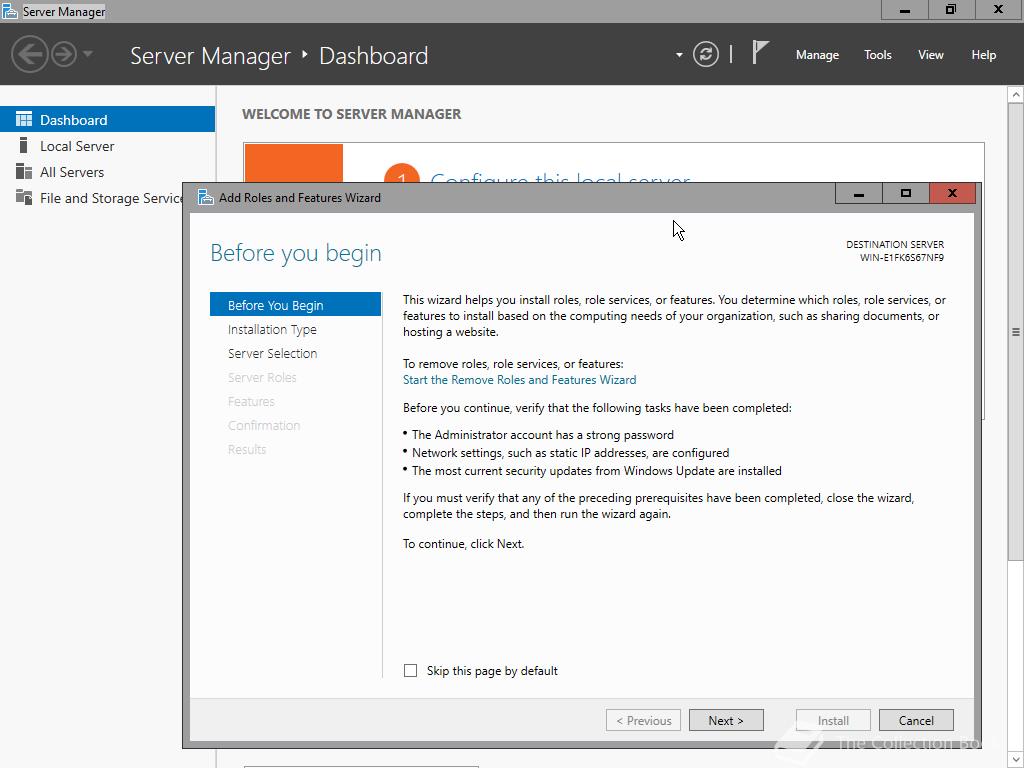1024x768 pixels.
Task: Click the All Servers icon in sidebar
Action: [x=24, y=171]
